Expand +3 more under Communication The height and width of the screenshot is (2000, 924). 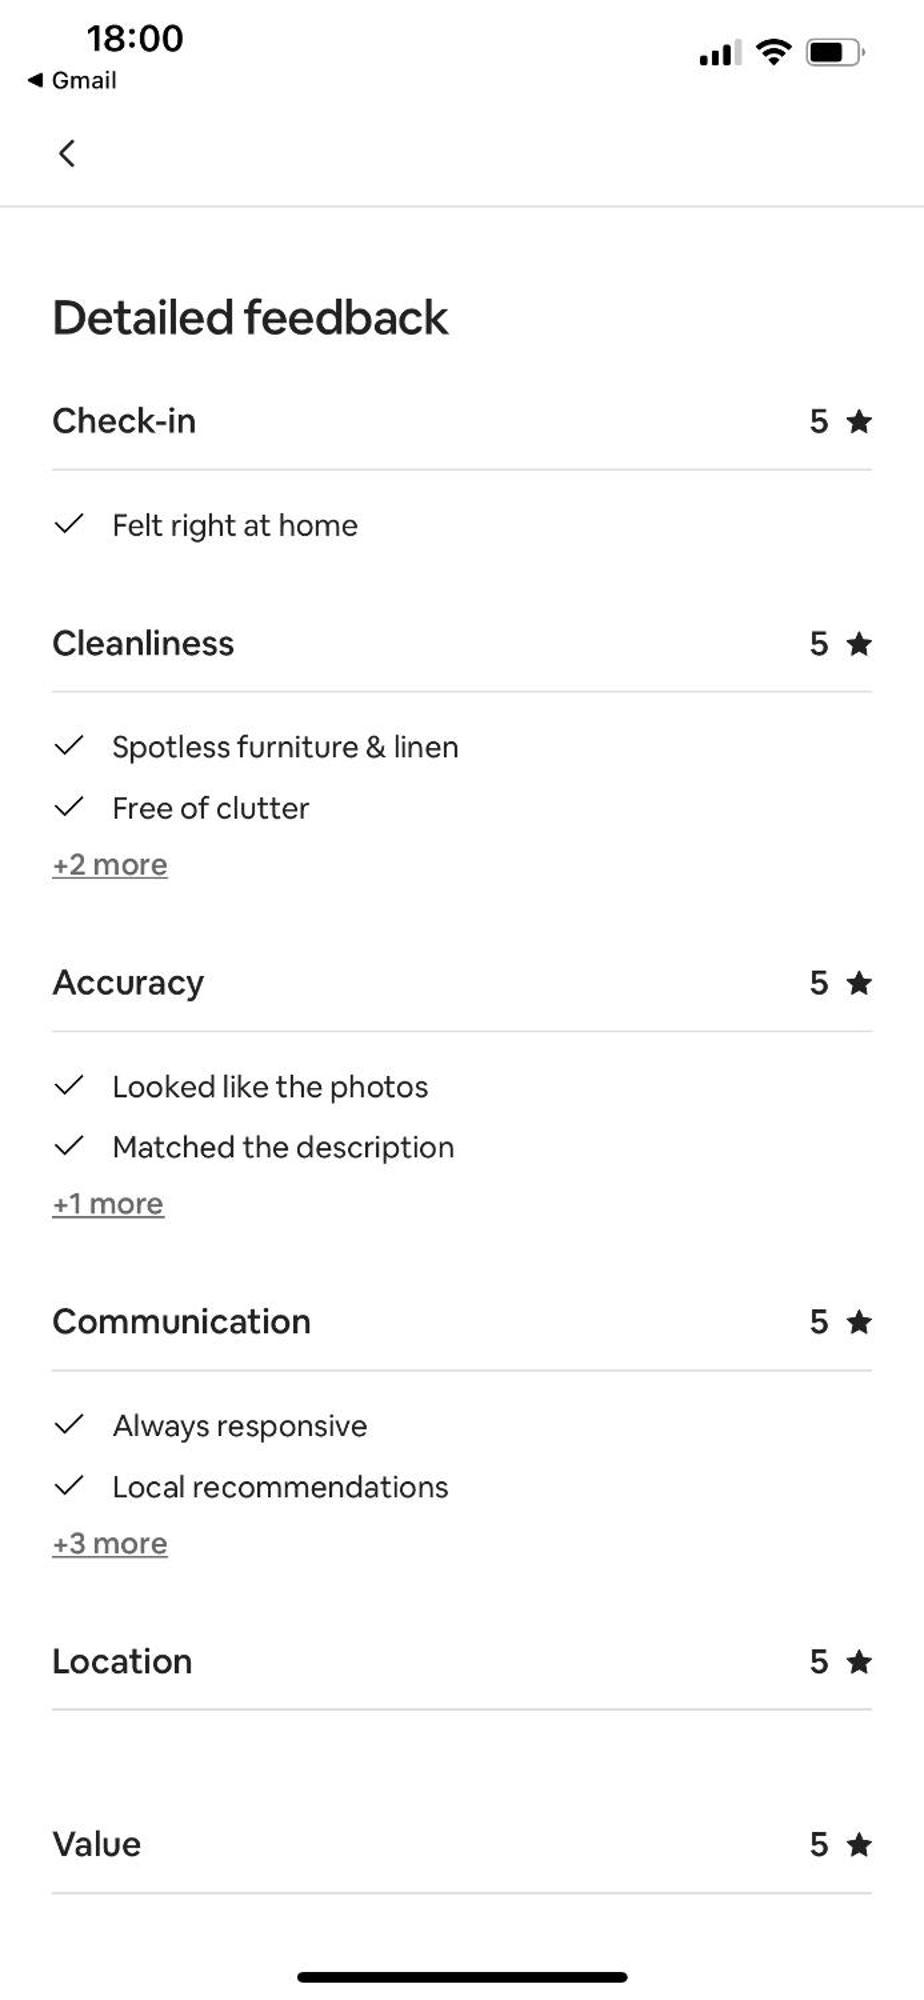(x=110, y=1544)
